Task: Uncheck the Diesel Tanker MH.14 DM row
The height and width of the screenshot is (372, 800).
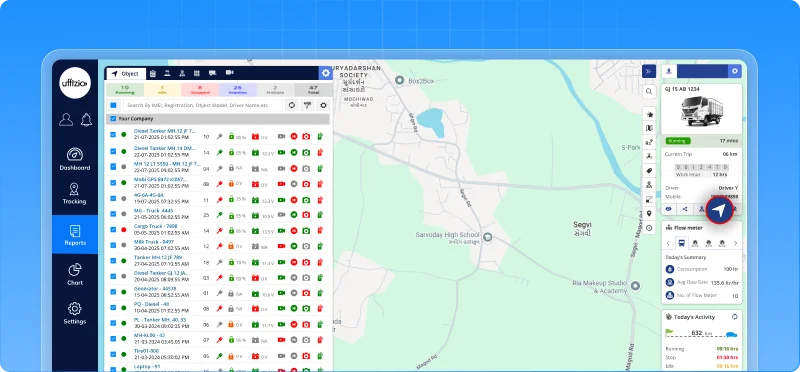Action: click(113, 151)
